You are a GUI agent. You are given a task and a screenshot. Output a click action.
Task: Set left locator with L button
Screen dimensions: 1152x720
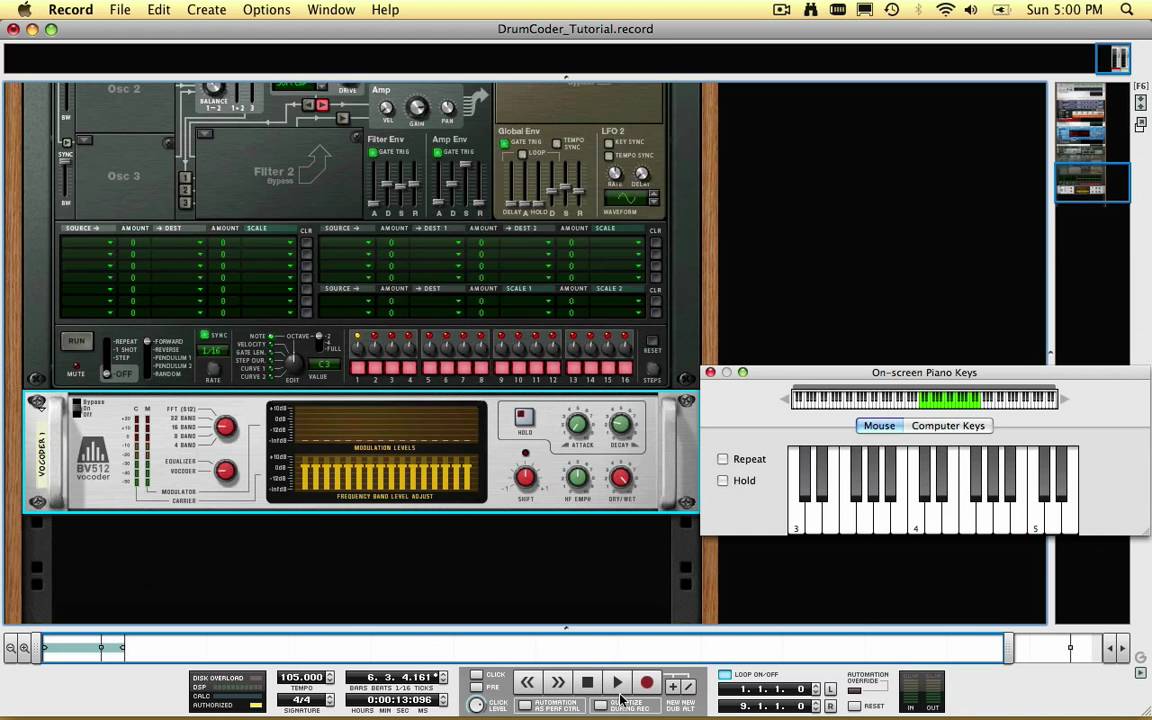[830, 689]
